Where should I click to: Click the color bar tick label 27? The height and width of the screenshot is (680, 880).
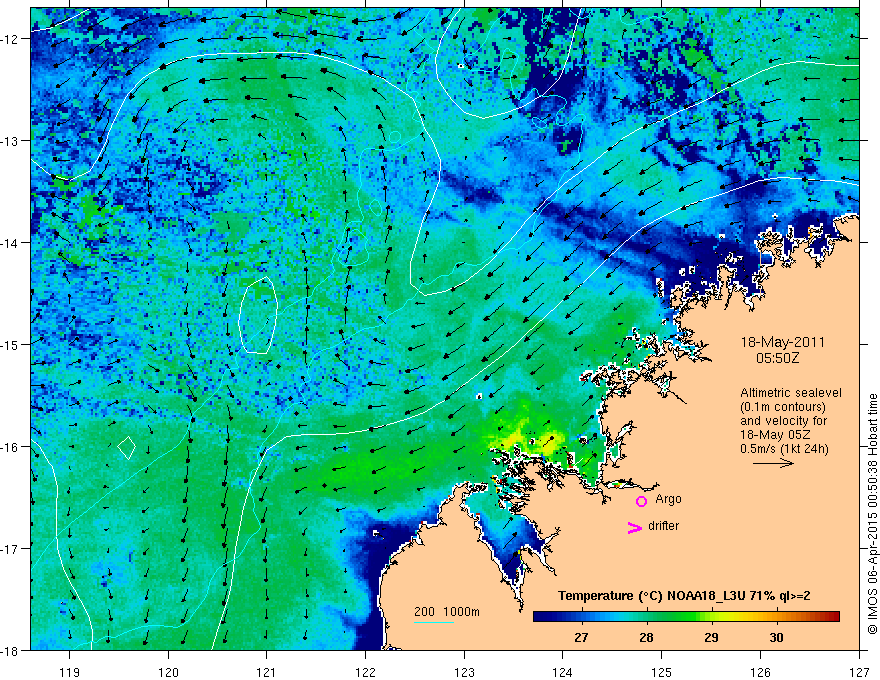click(x=581, y=637)
